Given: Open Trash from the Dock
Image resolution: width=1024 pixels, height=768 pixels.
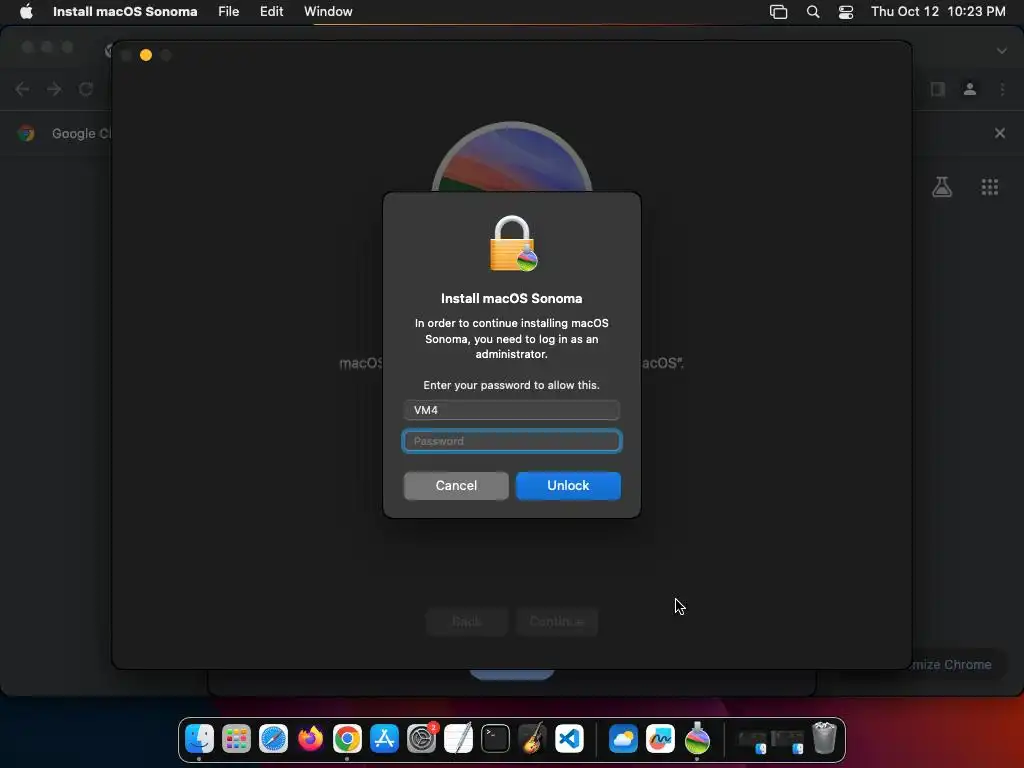Looking at the screenshot, I should (x=824, y=739).
